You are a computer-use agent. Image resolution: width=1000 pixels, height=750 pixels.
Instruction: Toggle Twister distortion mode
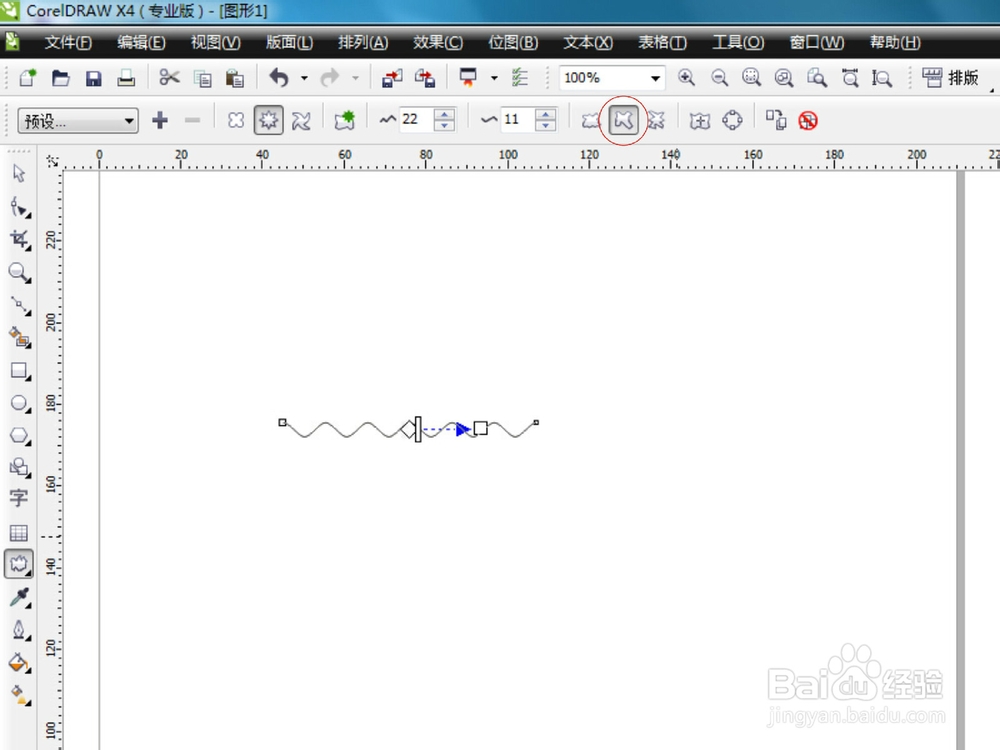click(x=301, y=120)
